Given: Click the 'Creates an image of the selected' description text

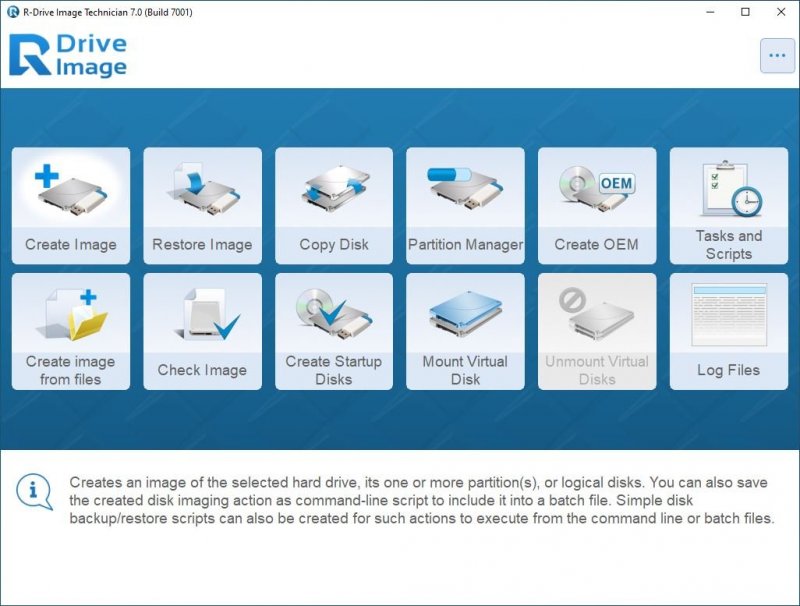Looking at the screenshot, I should coord(422,500).
